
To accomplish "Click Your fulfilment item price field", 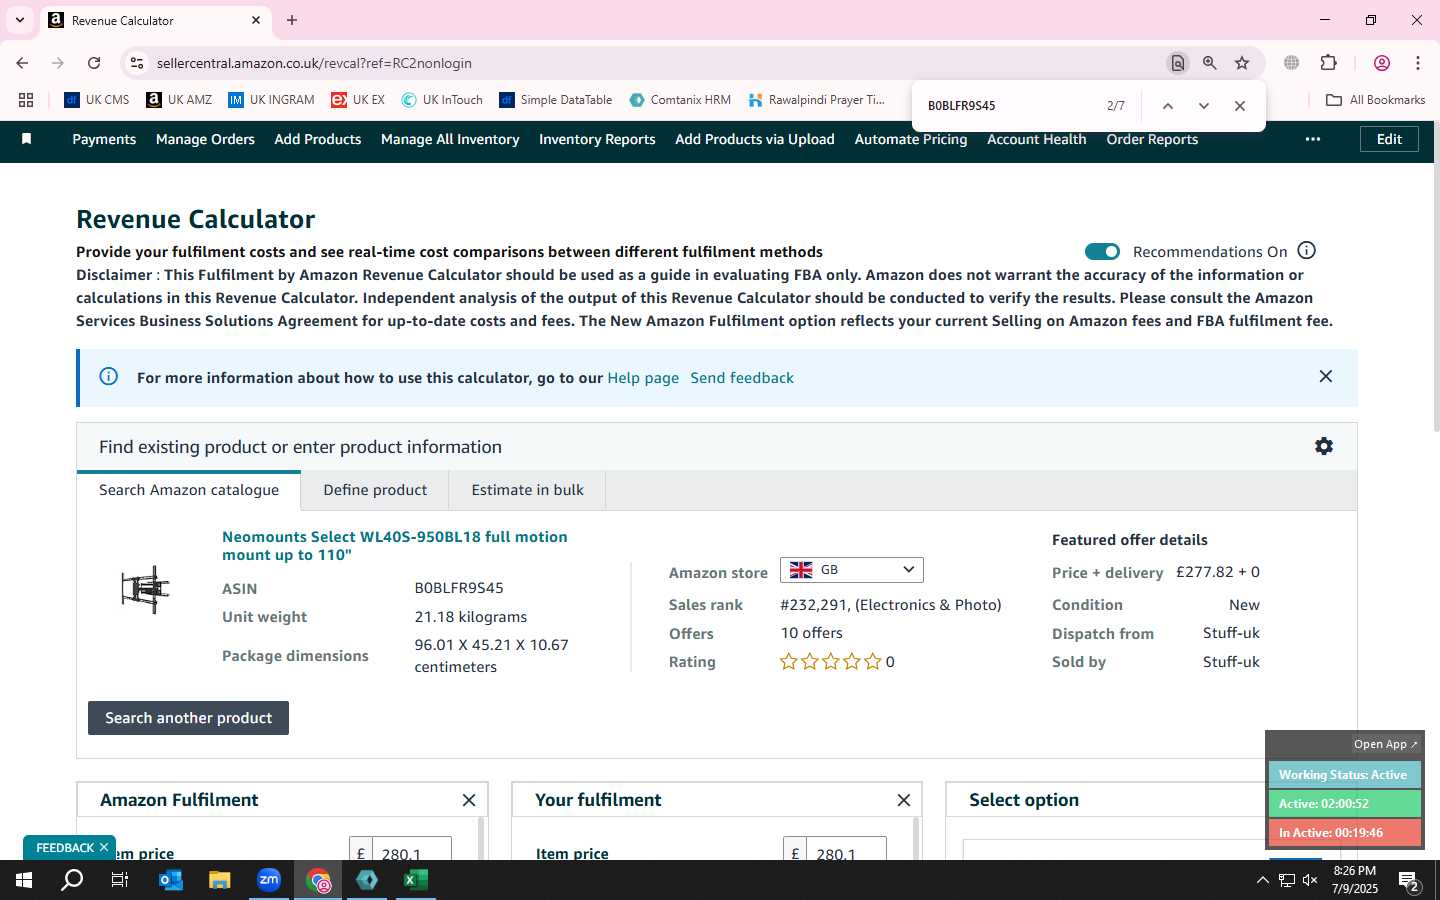I will tap(846, 850).
